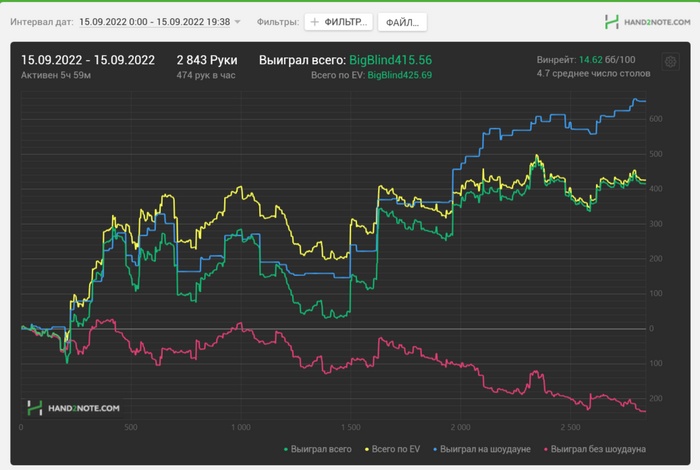The image size is (700, 470).
Task: Click the Hand2Note logo in the header
Action: tap(647, 22)
